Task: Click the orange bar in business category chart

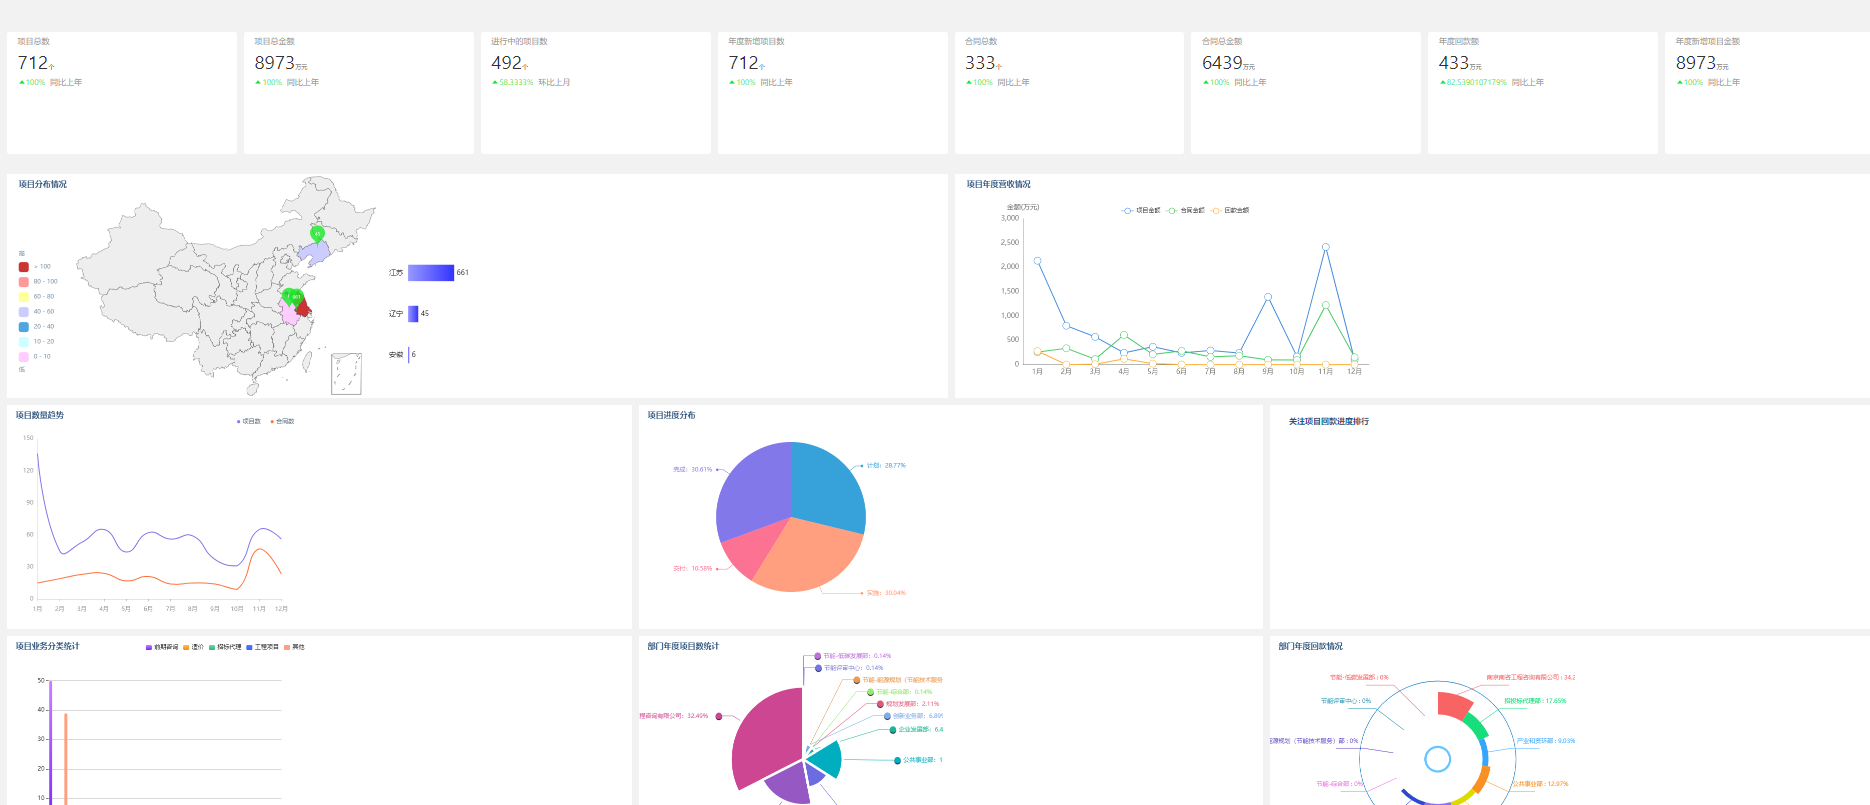Action: [x=65, y=759]
